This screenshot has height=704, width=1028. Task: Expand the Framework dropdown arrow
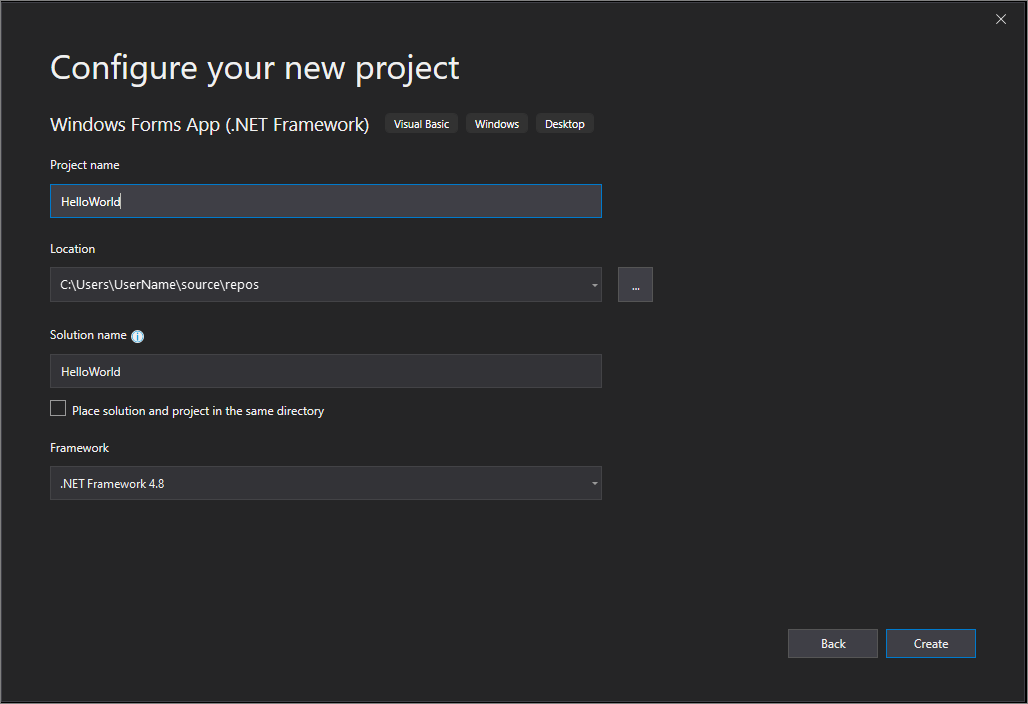pyautogui.click(x=594, y=484)
